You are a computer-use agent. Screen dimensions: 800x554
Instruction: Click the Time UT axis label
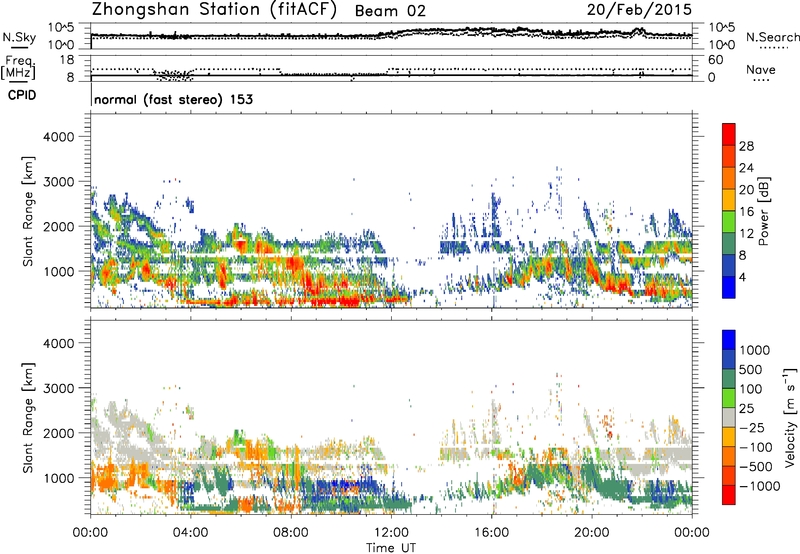[391, 547]
